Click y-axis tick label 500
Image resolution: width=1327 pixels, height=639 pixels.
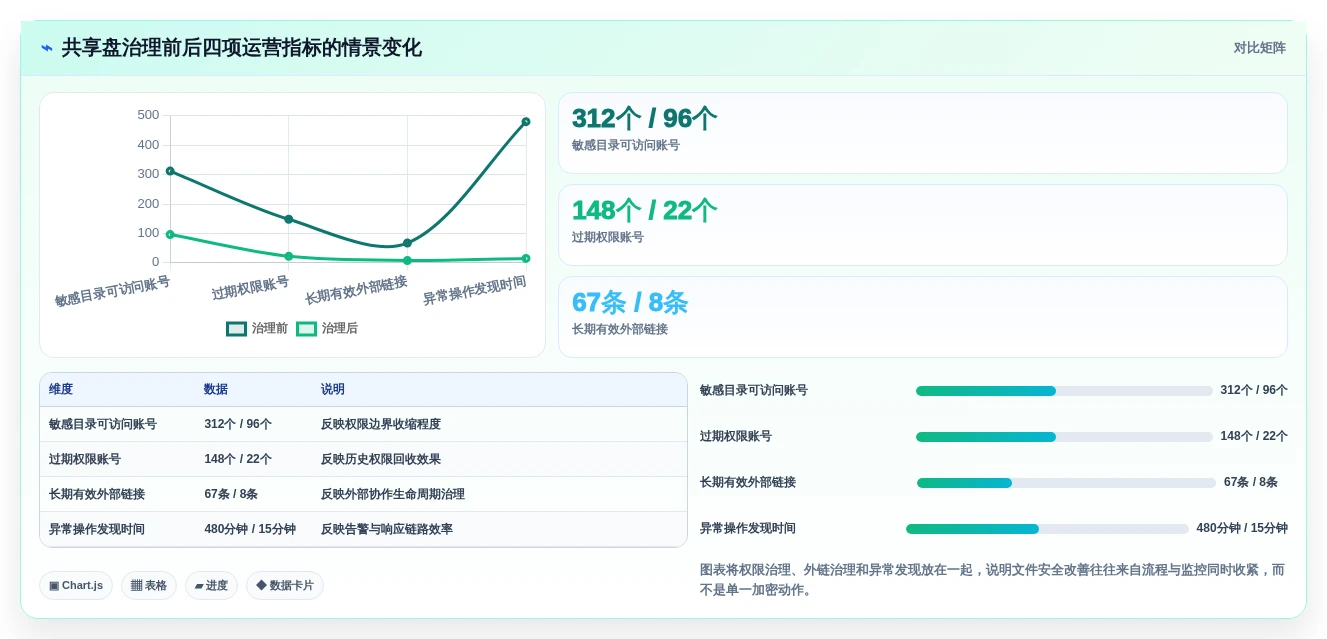[x=148, y=115]
